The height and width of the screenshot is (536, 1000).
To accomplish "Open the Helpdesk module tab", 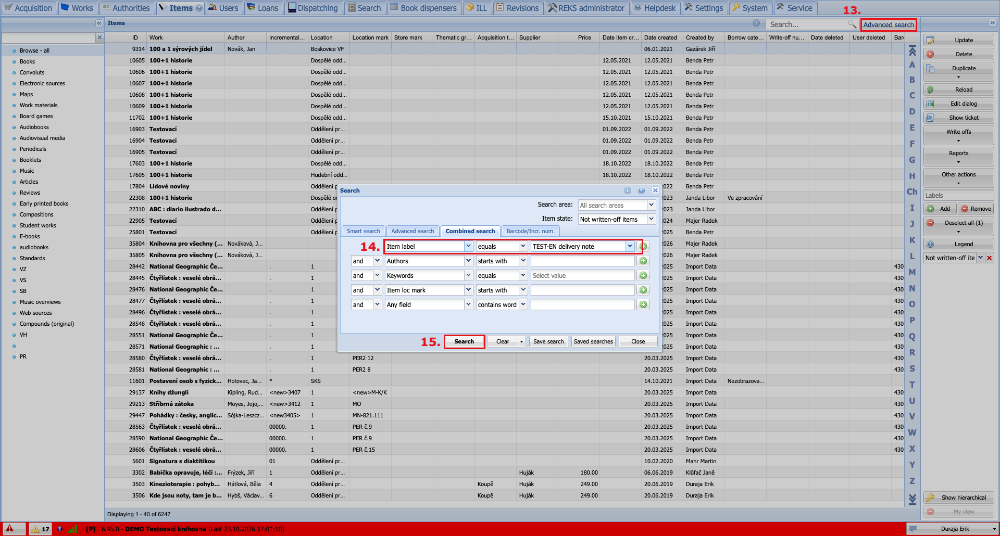I will [654, 8].
